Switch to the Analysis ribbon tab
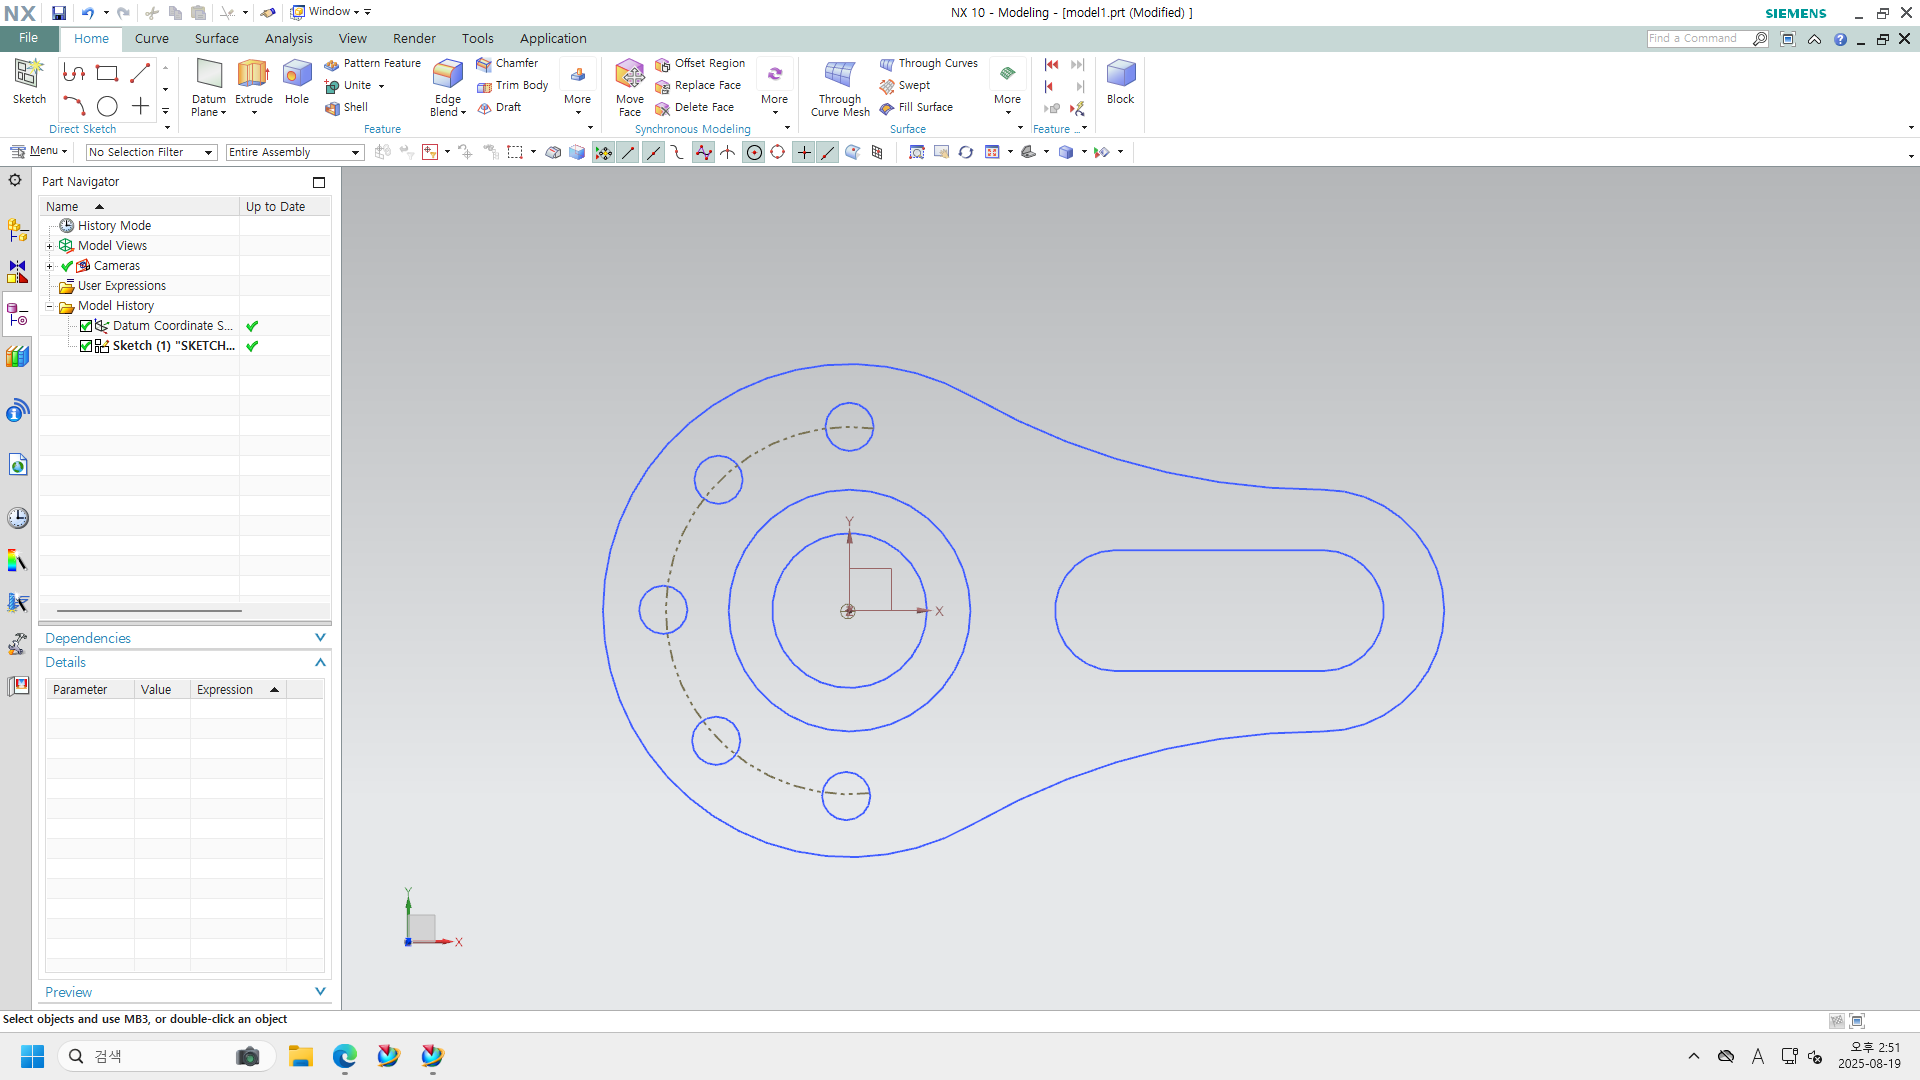The width and height of the screenshot is (1920, 1080). [288, 38]
